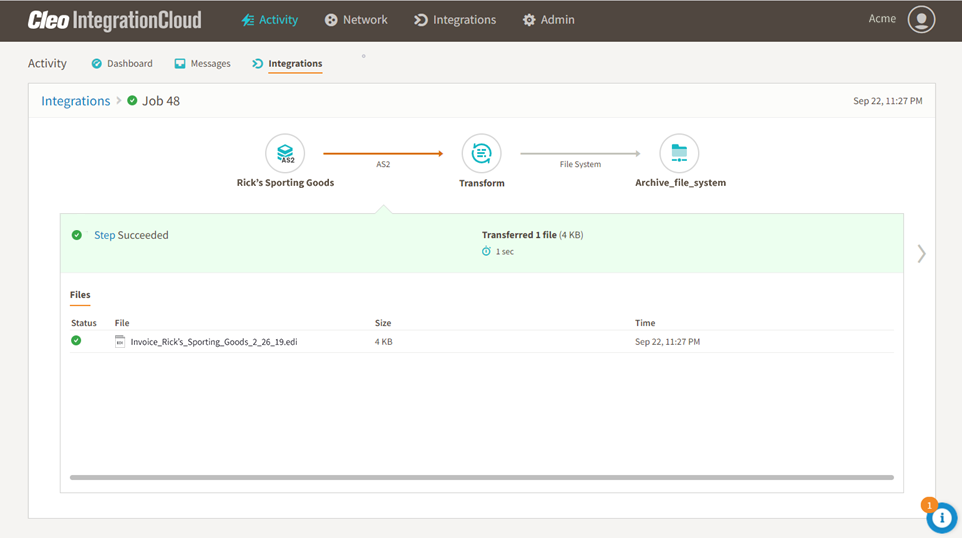Click the green file status checkmark
Viewport: 962px width, 538px height.
(x=76, y=341)
